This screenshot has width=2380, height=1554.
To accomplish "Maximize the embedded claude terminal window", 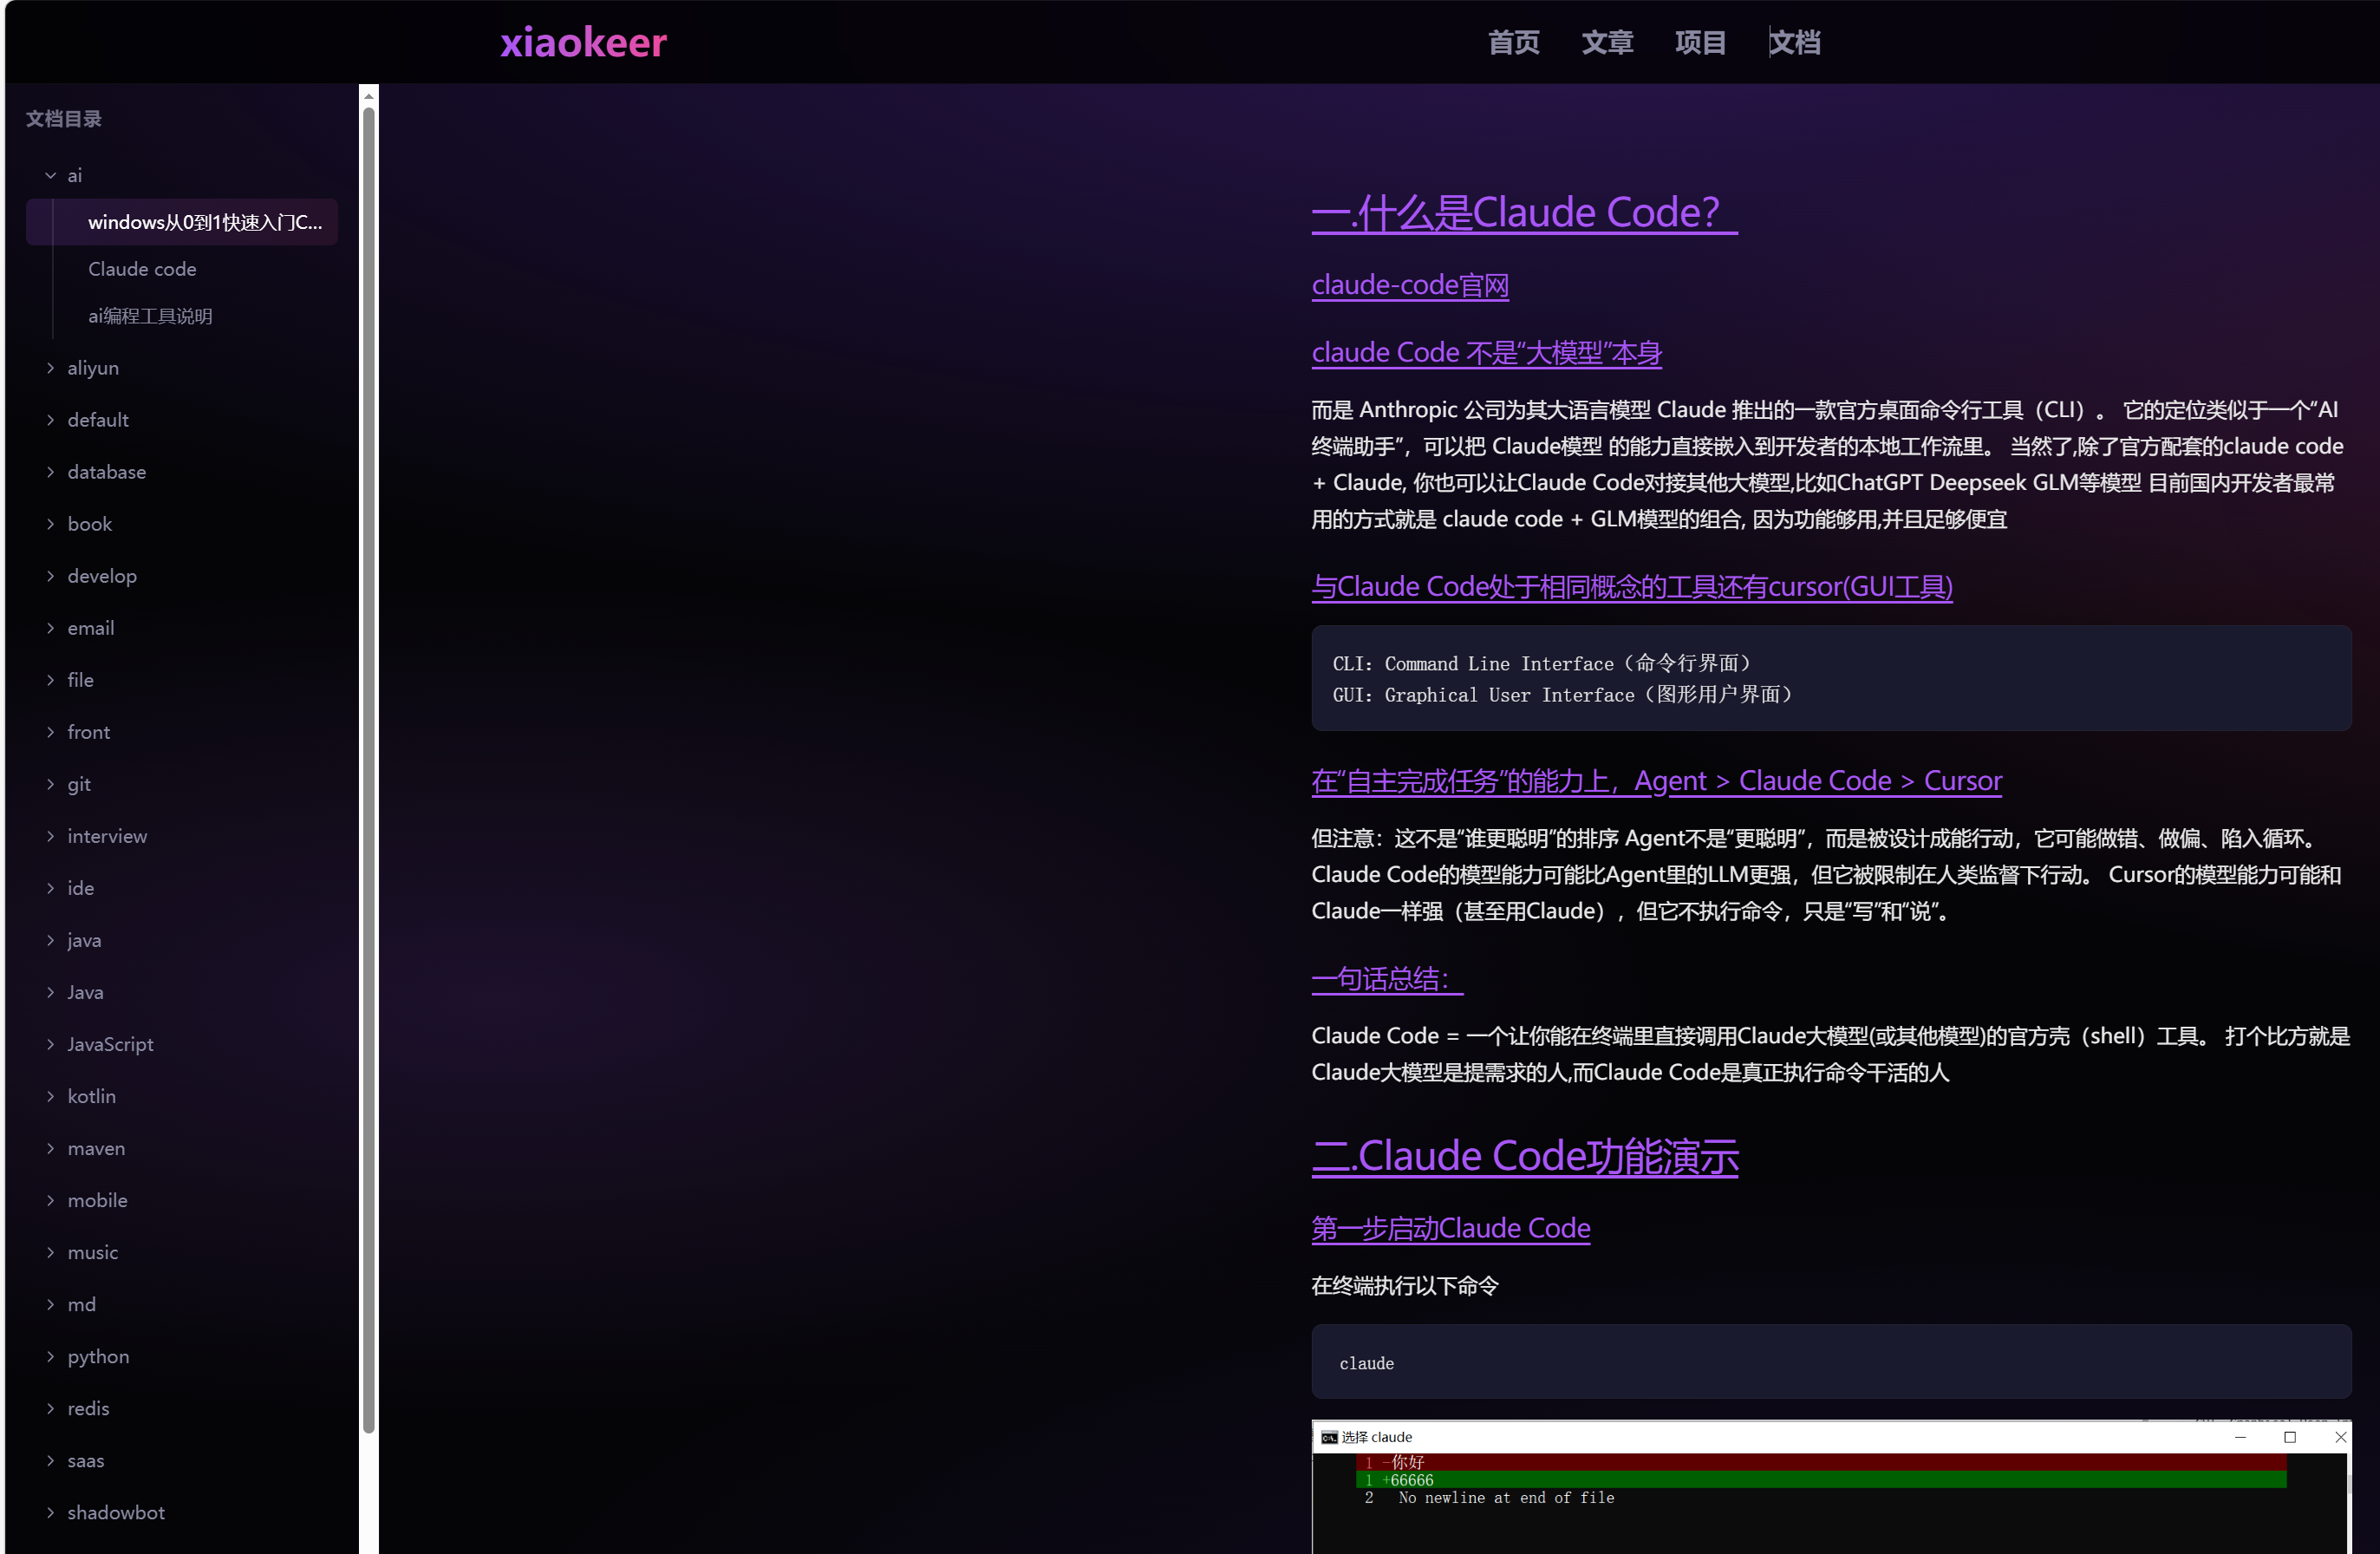I will pyautogui.click(x=2290, y=1437).
